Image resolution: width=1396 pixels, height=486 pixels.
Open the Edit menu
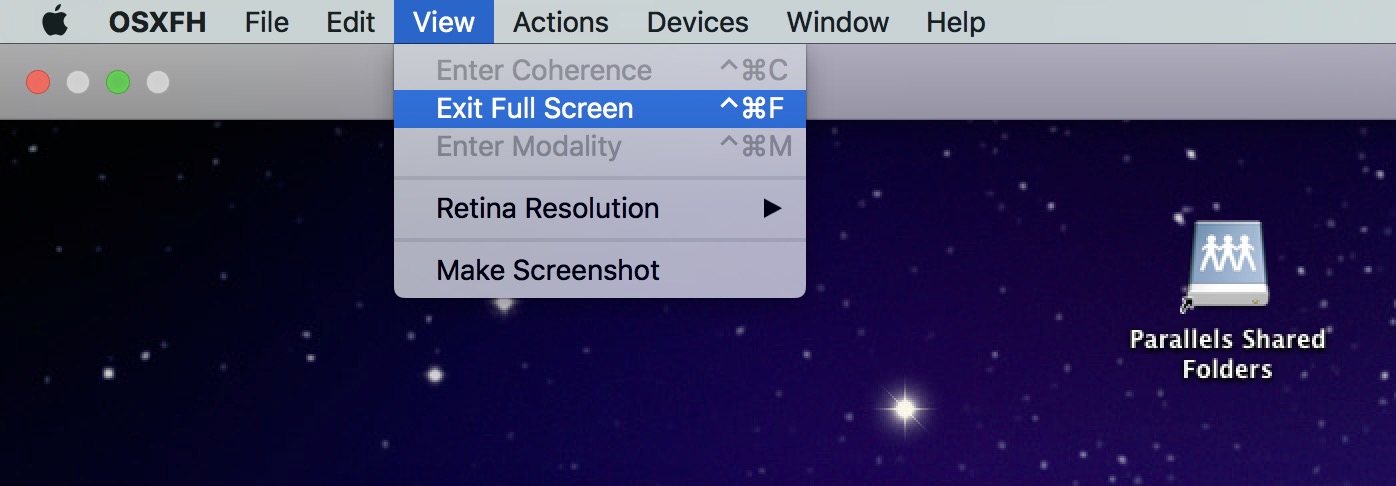351,22
